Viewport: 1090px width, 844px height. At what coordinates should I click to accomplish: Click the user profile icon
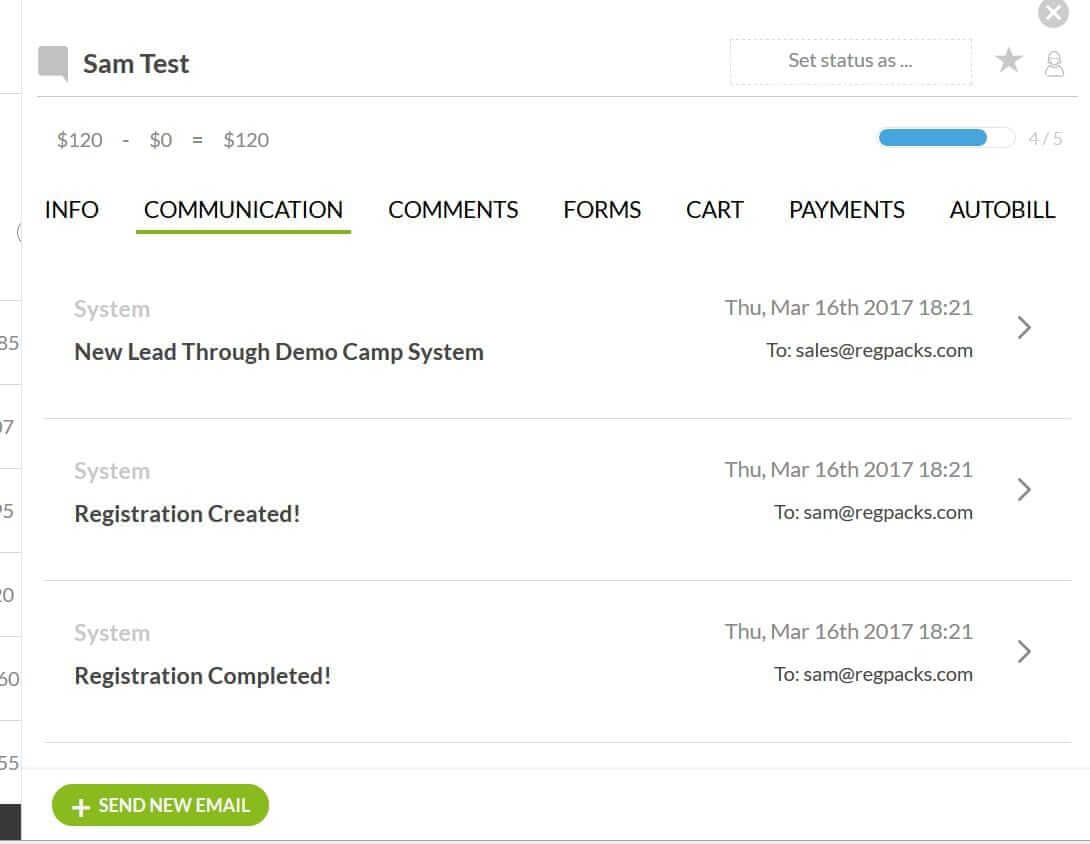tap(1054, 64)
